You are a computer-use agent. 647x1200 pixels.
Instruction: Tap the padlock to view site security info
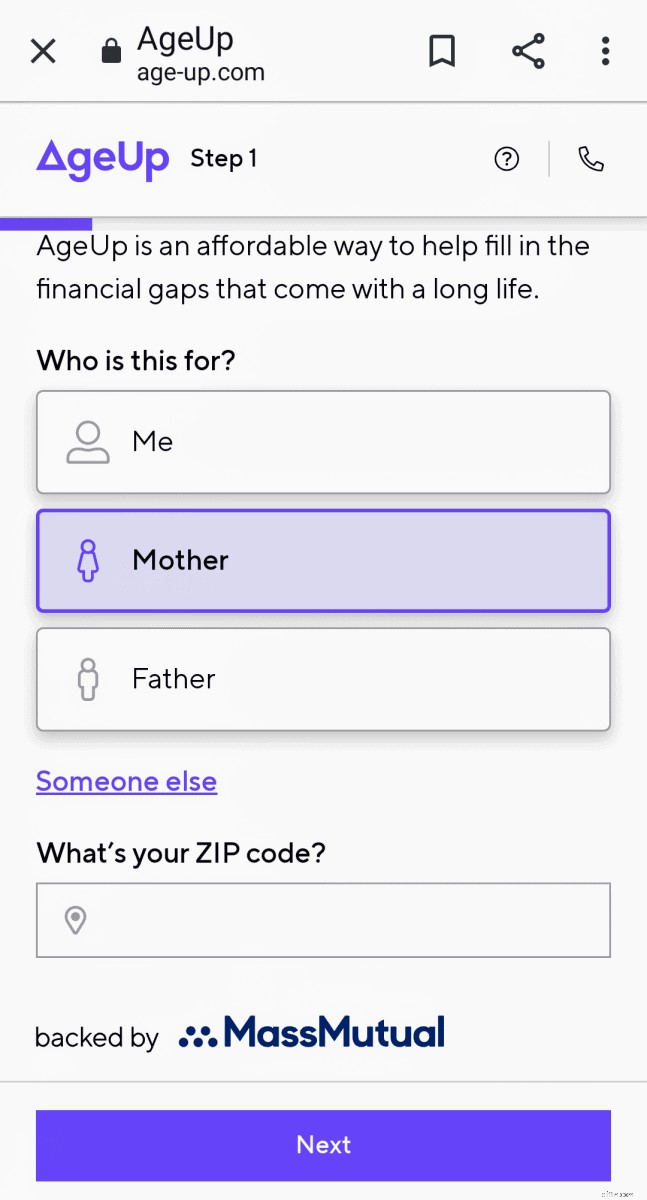click(111, 51)
